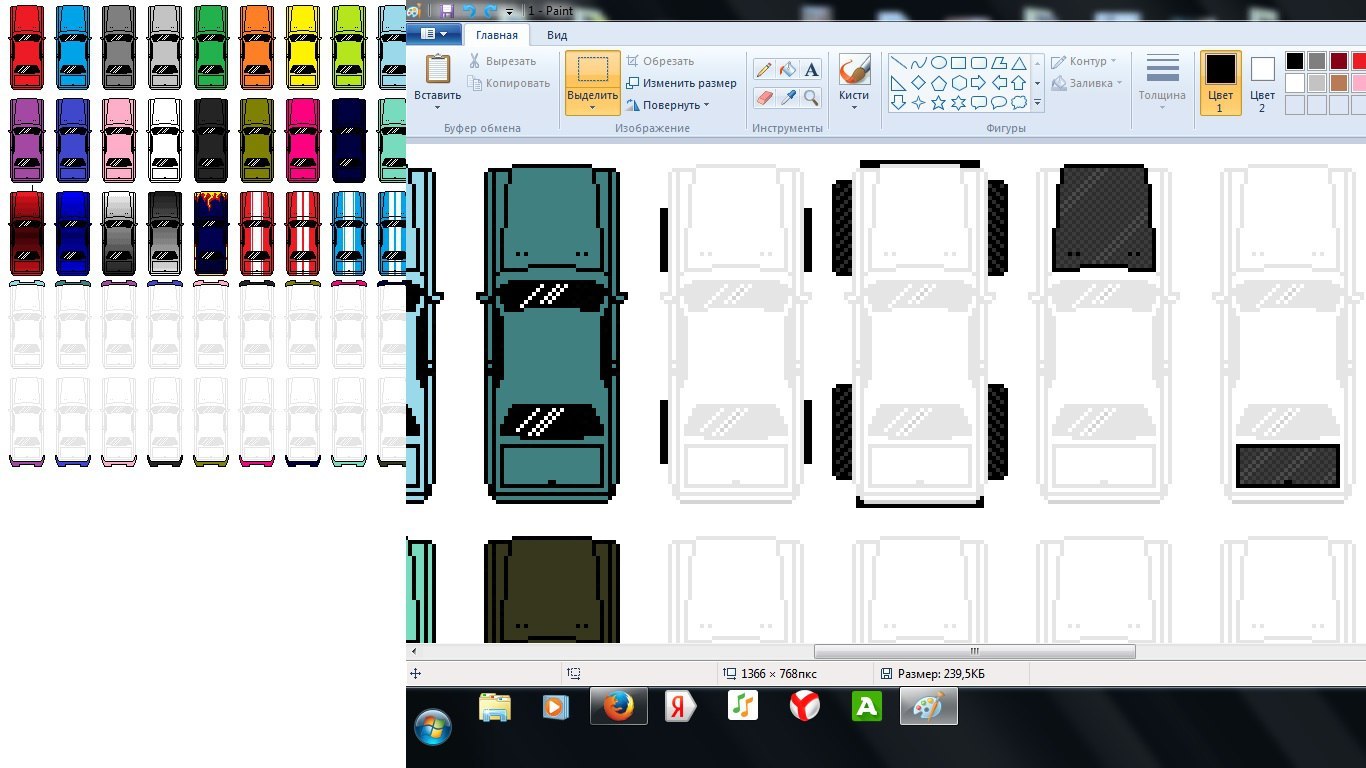
Task: Open Windows Explorer from the taskbar
Action: click(x=496, y=707)
